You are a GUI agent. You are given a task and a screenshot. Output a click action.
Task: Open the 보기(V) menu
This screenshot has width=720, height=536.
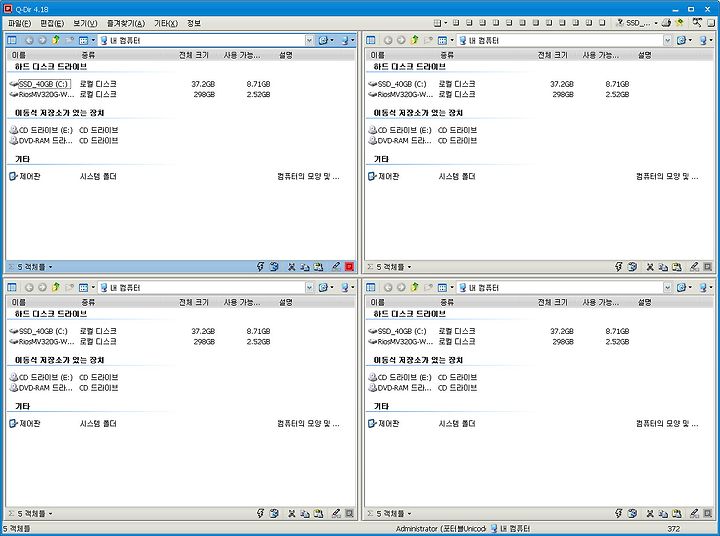coord(85,23)
